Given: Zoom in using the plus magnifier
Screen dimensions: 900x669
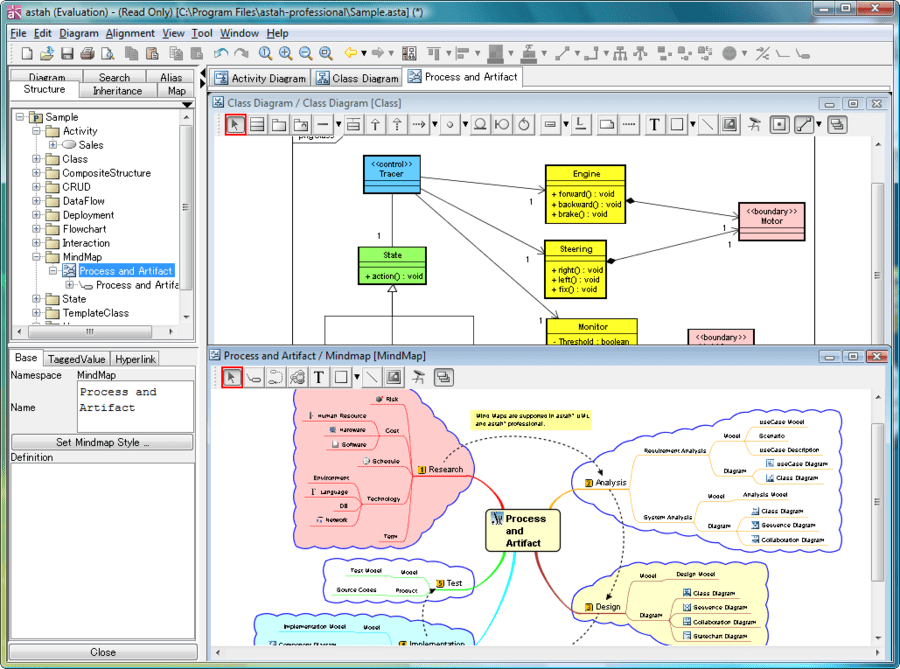Looking at the screenshot, I should [x=285, y=53].
